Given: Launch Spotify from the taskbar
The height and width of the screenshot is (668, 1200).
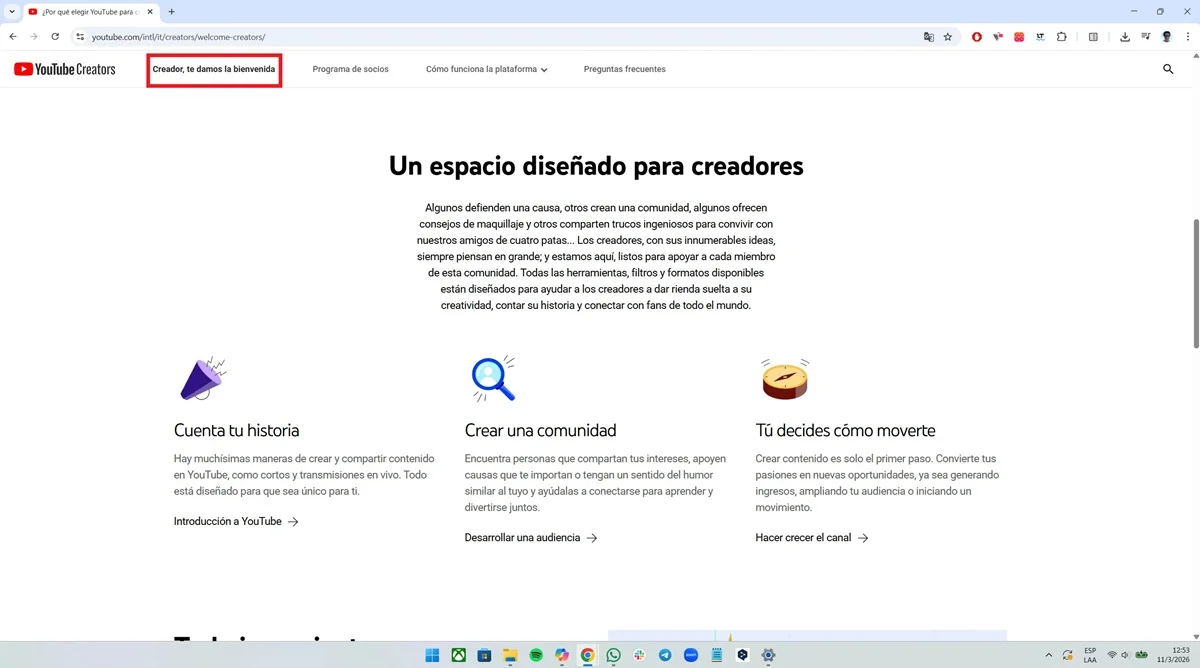Looking at the screenshot, I should 536,655.
